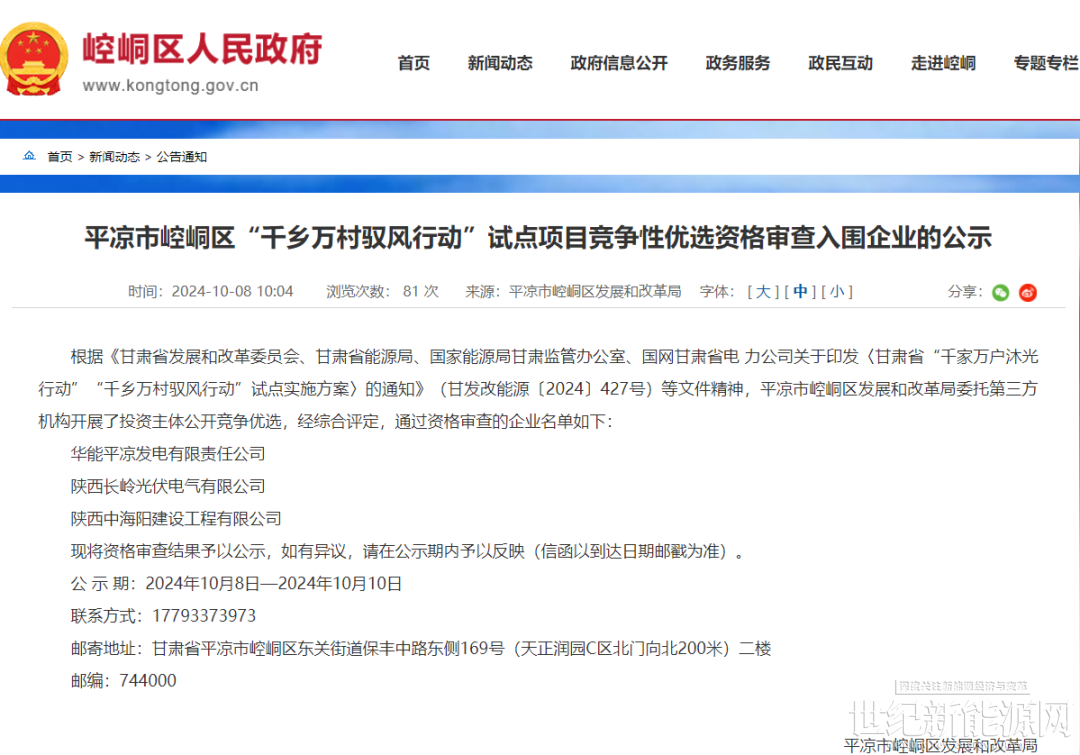The image size is (1080, 755).
Task: Click source 平凉市崆峒区发展和改革局 in meta line
Action: 594,291
